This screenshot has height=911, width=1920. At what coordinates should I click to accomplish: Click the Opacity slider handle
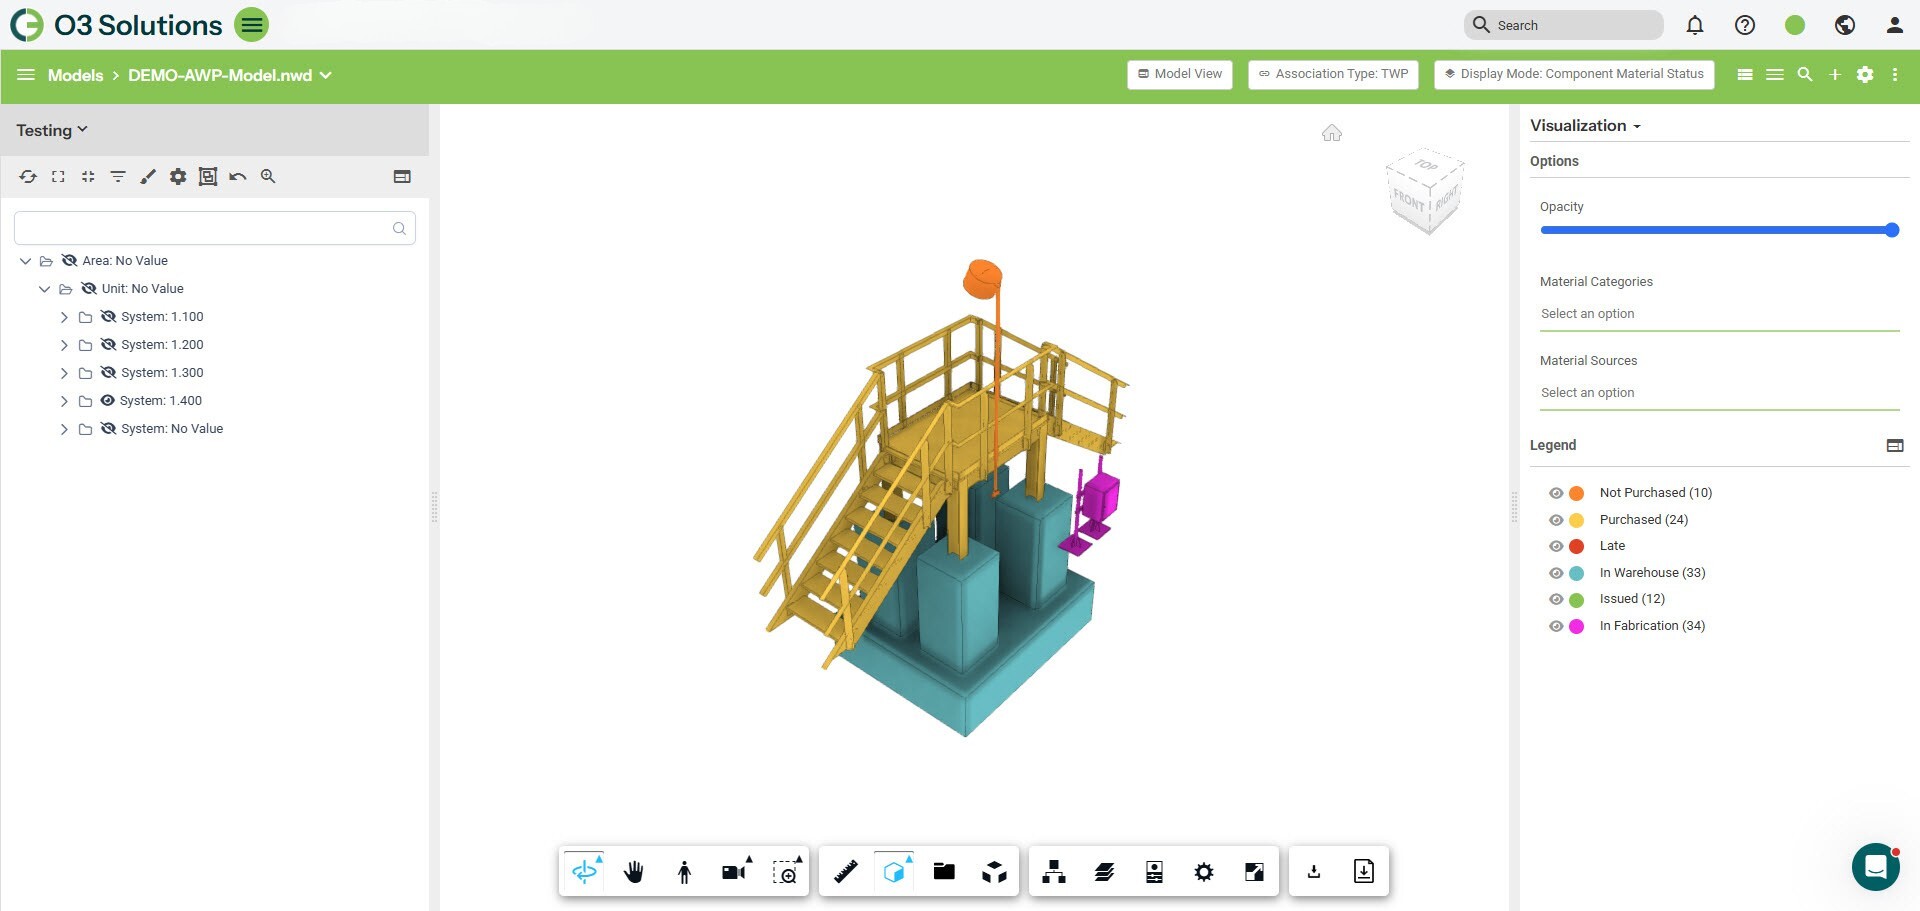coord(1891,230)
